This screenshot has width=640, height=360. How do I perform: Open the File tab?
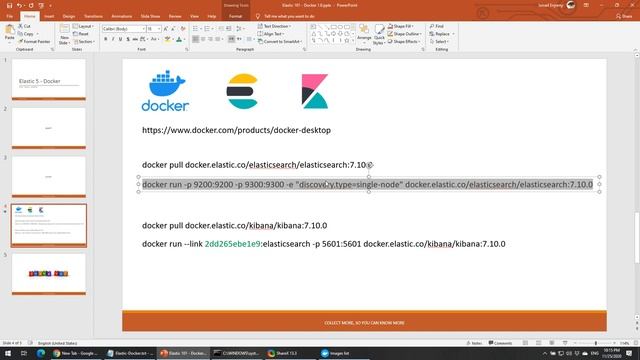(x=10, y=16)
